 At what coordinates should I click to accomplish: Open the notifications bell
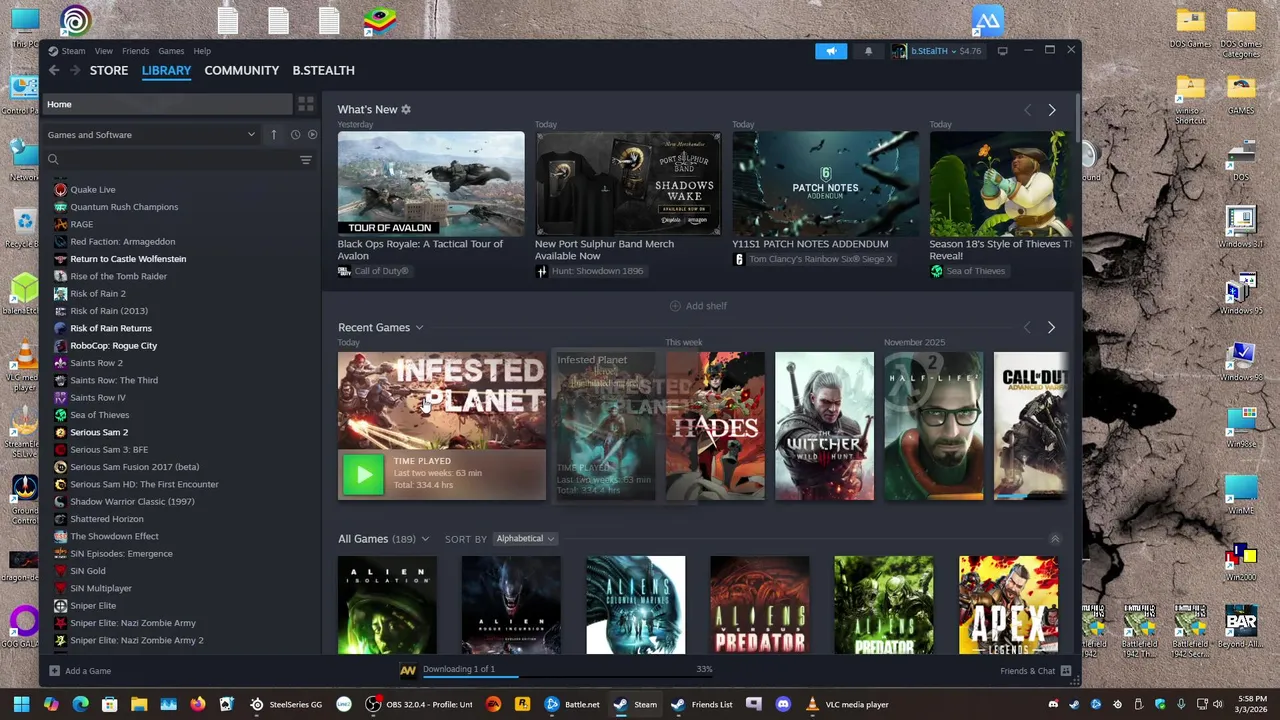[868, 51]
